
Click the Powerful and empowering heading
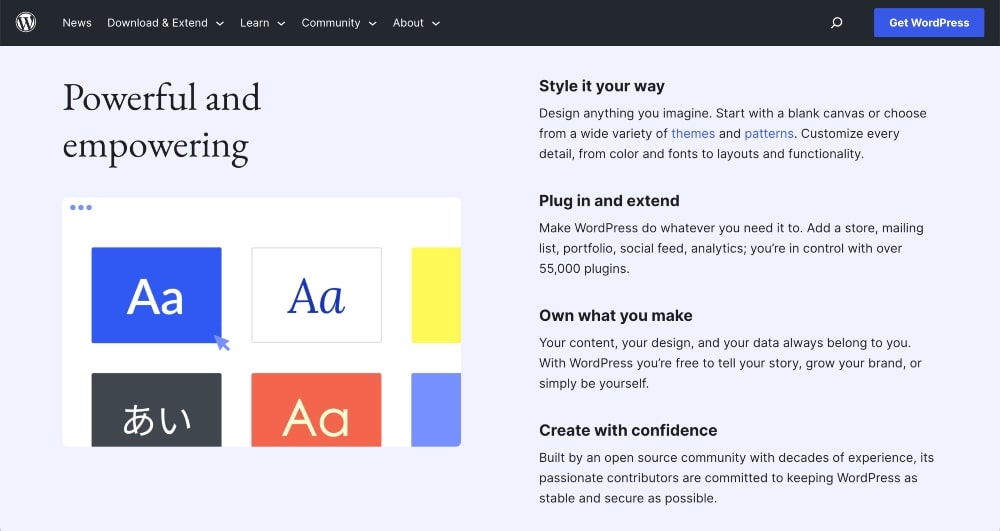[162, 121]
